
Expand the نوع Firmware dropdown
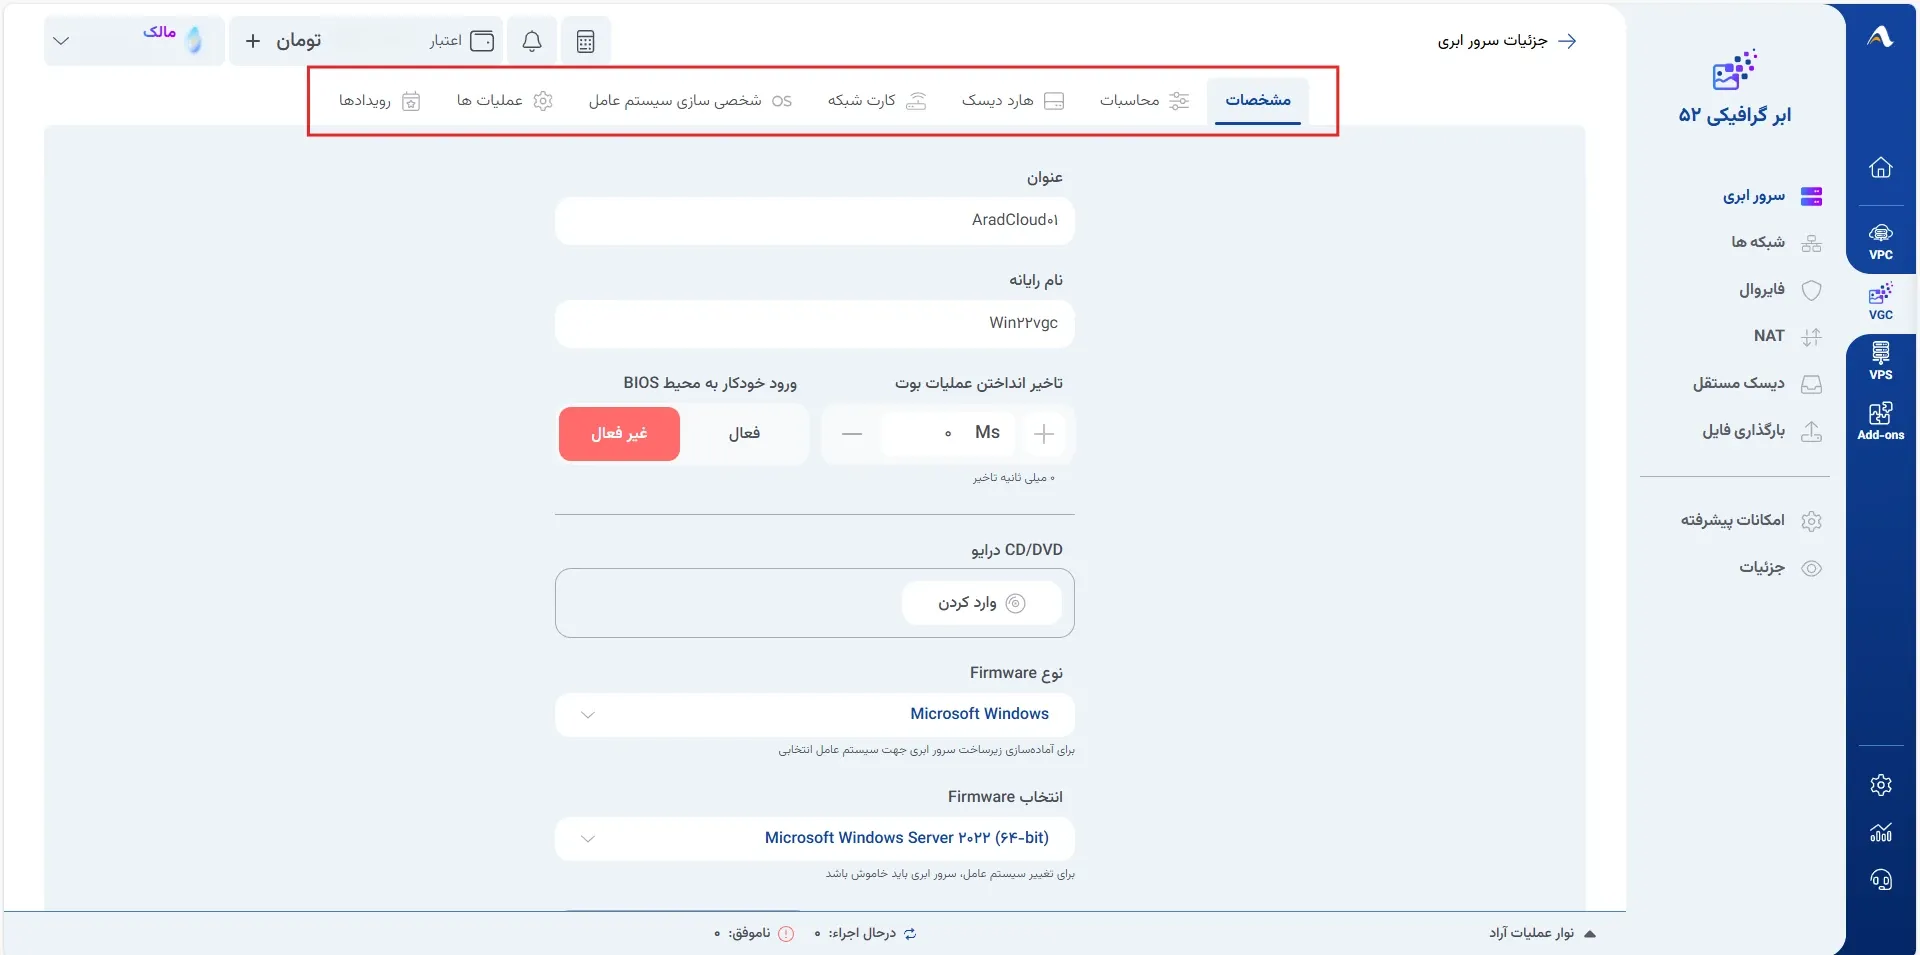[x=815, y=714]
